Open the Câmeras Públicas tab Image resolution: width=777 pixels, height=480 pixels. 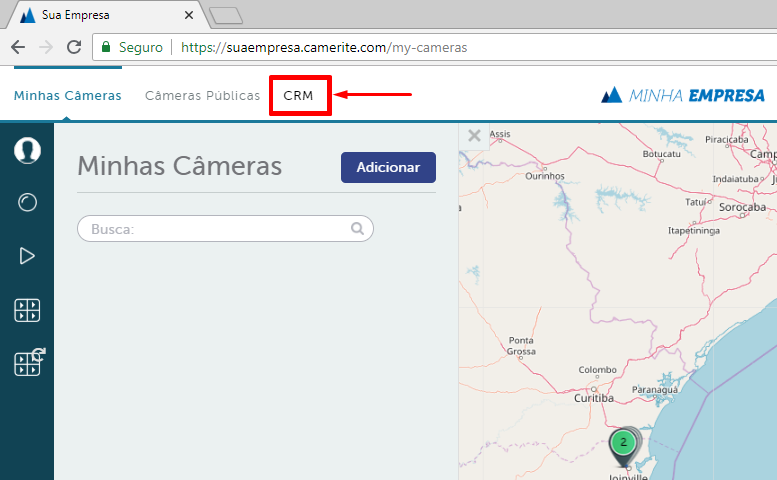(202, 96)
